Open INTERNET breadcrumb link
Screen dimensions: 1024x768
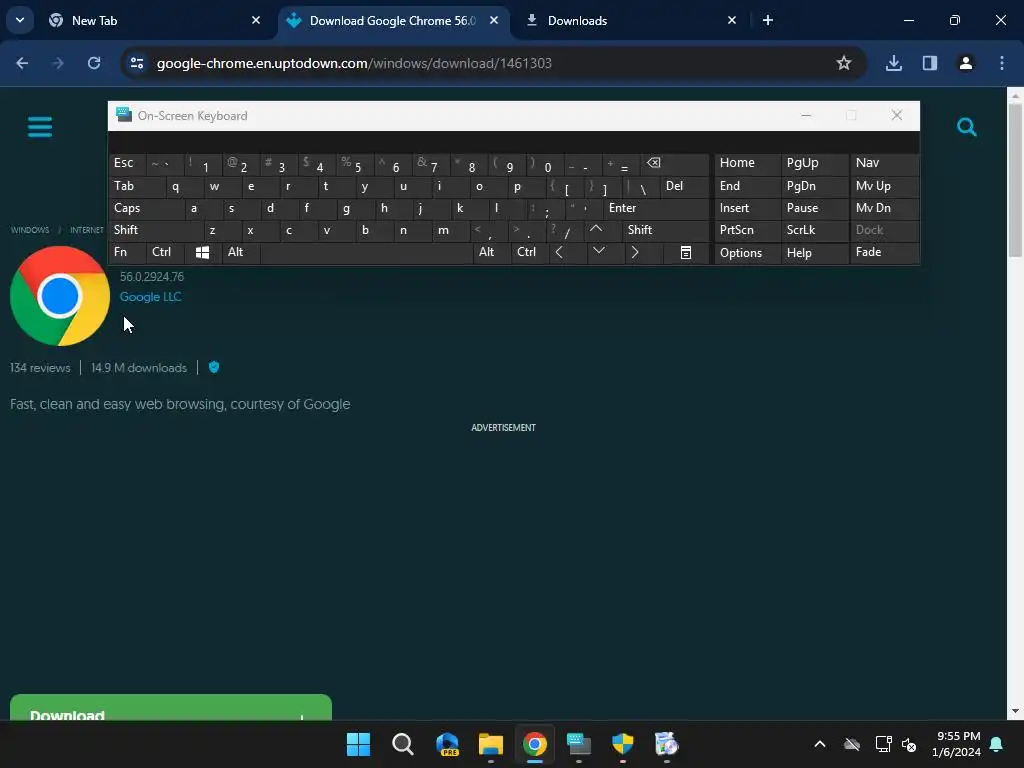click(87, 230)
